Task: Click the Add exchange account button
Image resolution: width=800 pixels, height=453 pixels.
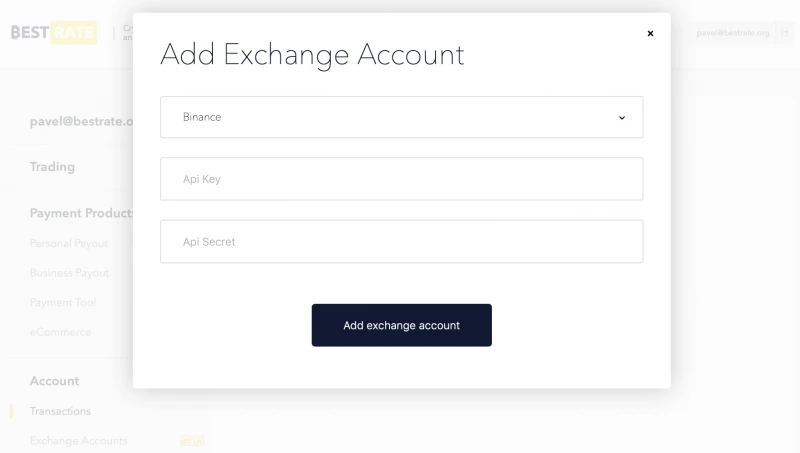Action: (402, 325)
